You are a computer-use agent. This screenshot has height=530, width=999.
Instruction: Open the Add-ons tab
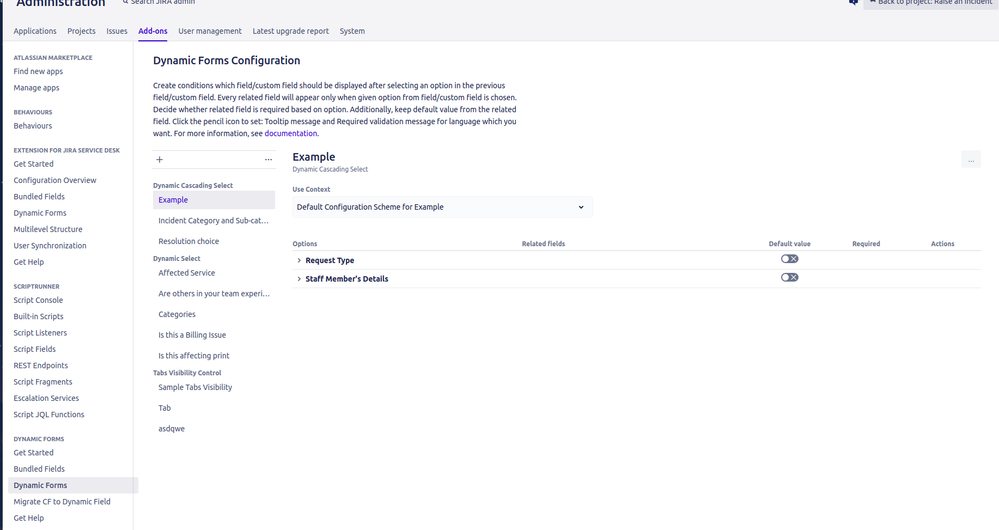(x=153, y=31)
